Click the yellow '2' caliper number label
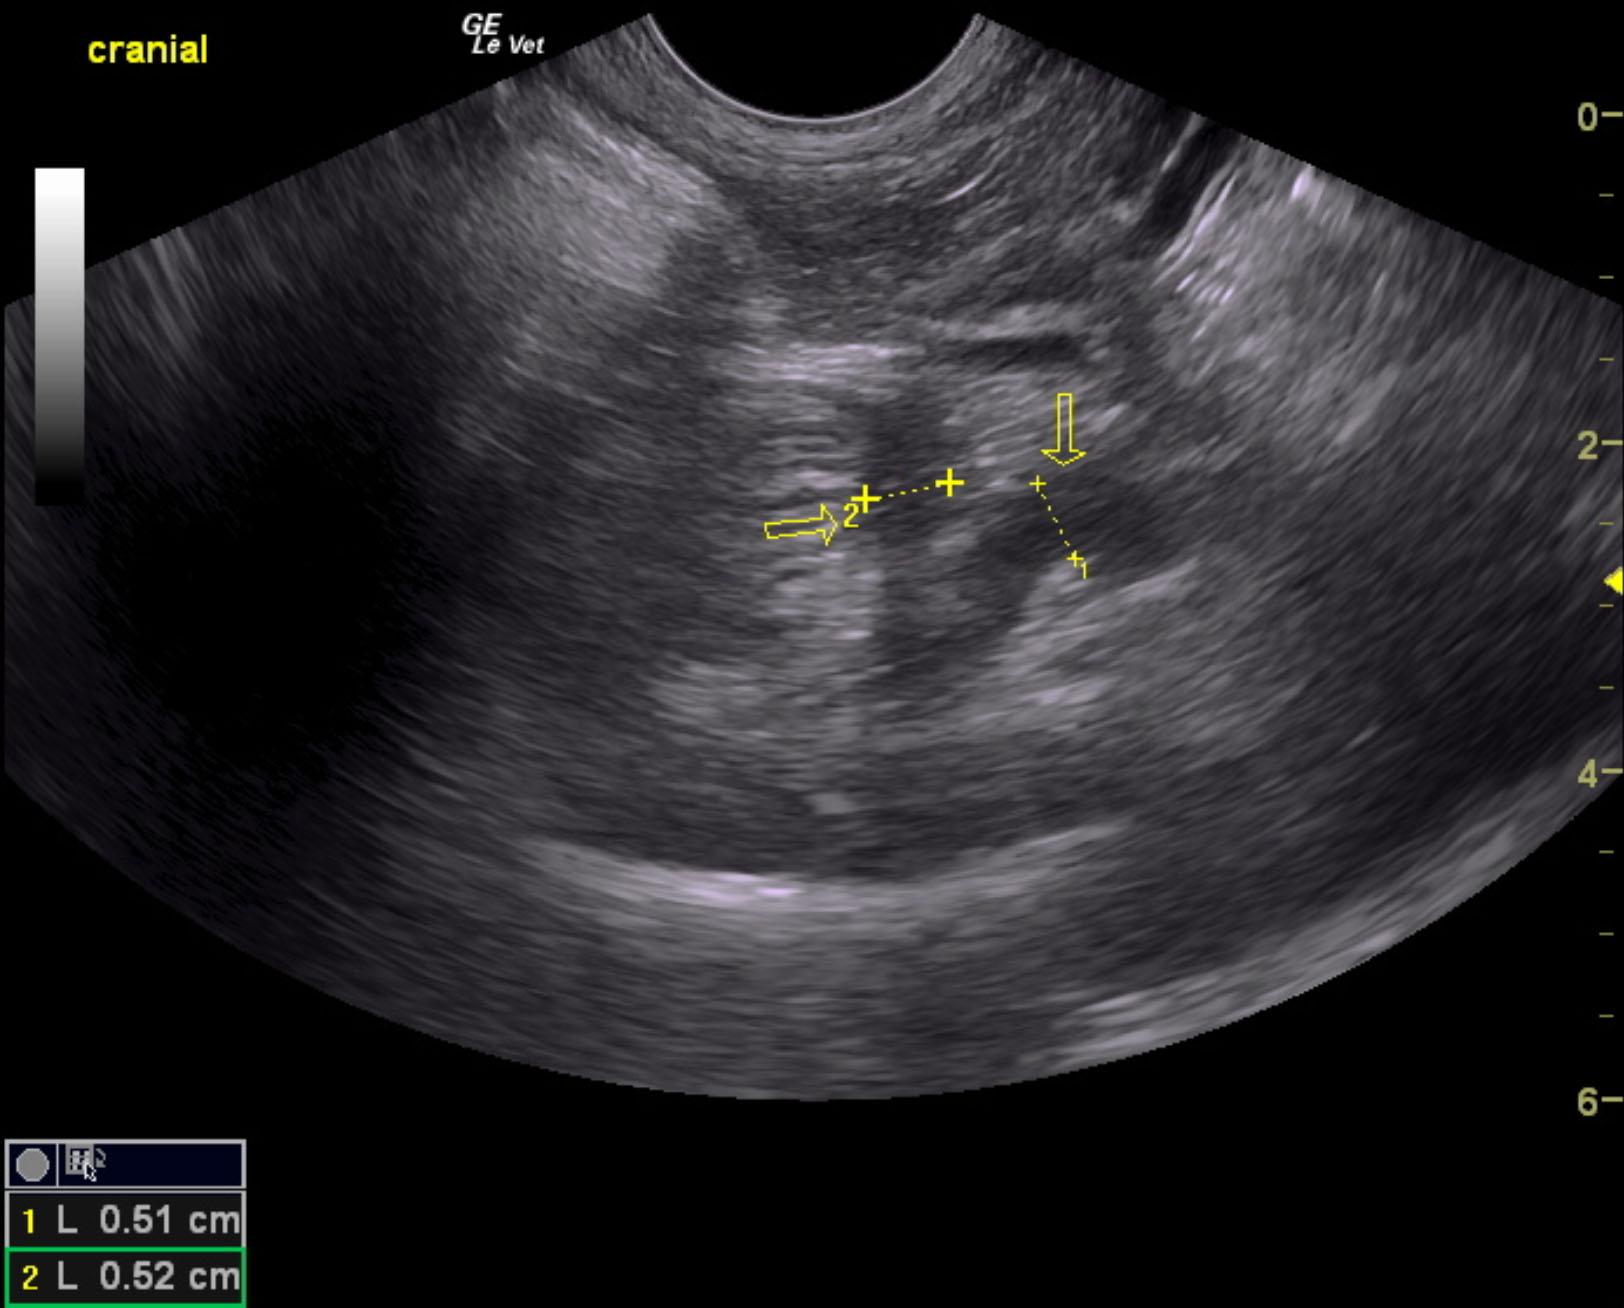 (x=850, y=517)
